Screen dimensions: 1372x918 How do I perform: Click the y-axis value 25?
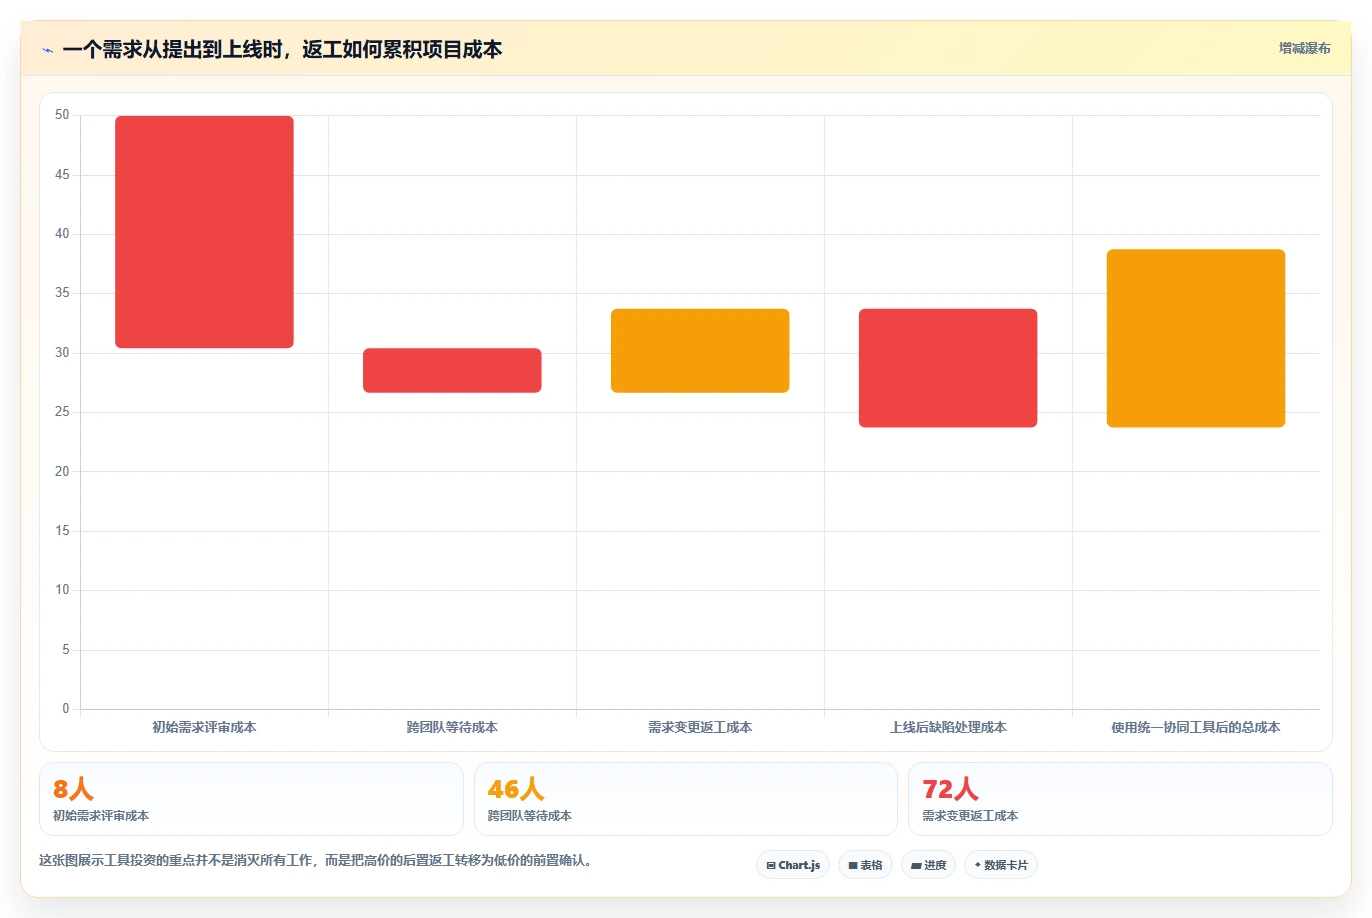pos(62,412)
